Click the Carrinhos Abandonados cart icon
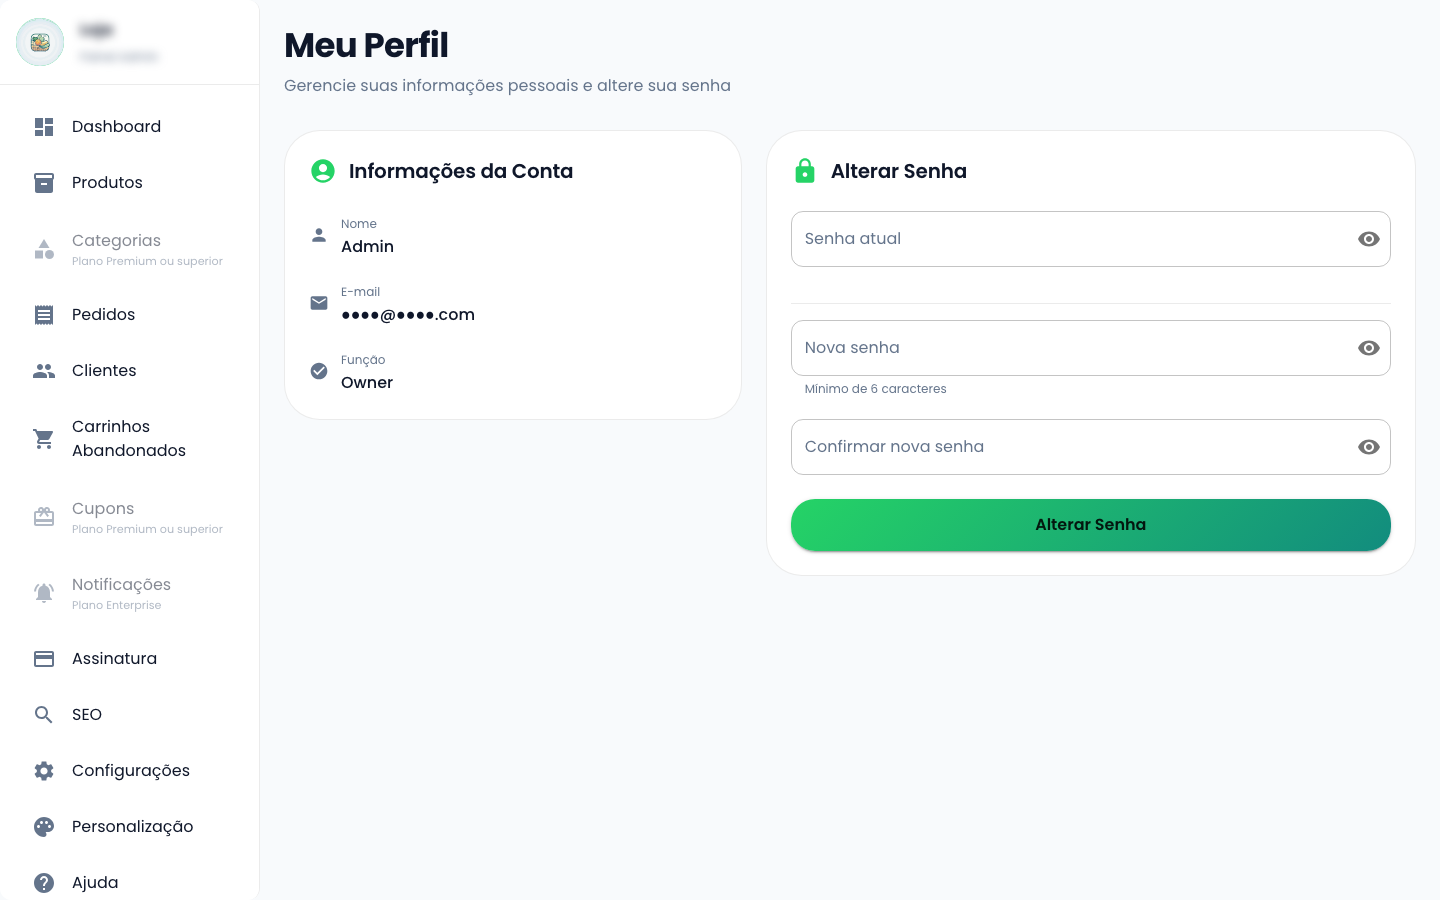The height and width of the screenshot is (900, 1440). click(43, 438)
